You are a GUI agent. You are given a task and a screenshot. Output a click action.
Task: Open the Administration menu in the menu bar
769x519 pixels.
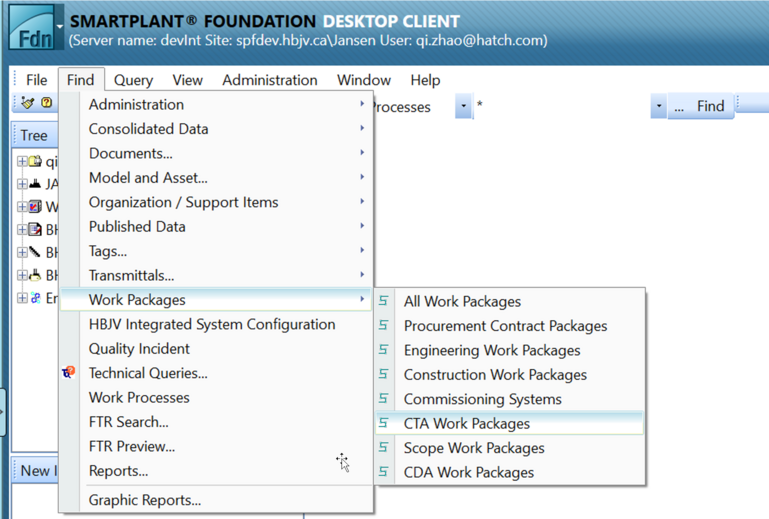(x=270, y=80)
